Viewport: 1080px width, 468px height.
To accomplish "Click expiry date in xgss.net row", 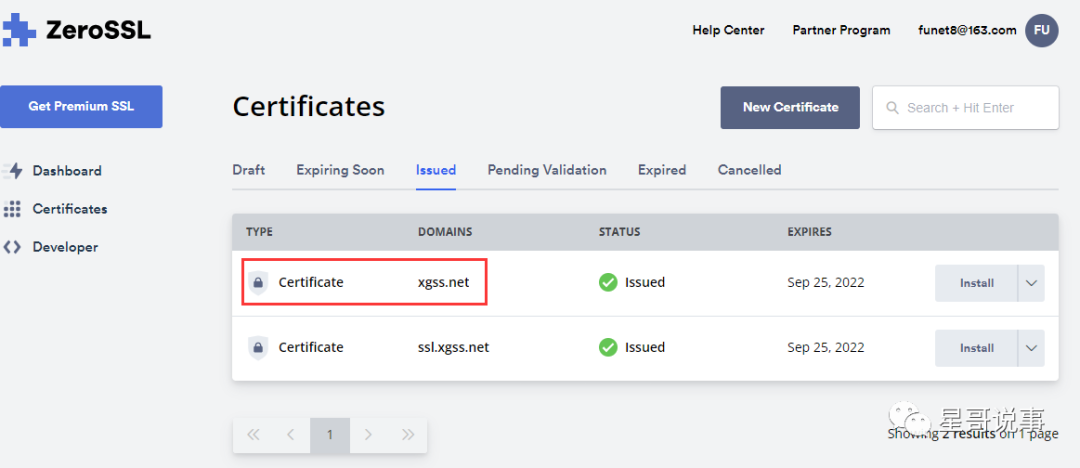I will tap(826, 282).
